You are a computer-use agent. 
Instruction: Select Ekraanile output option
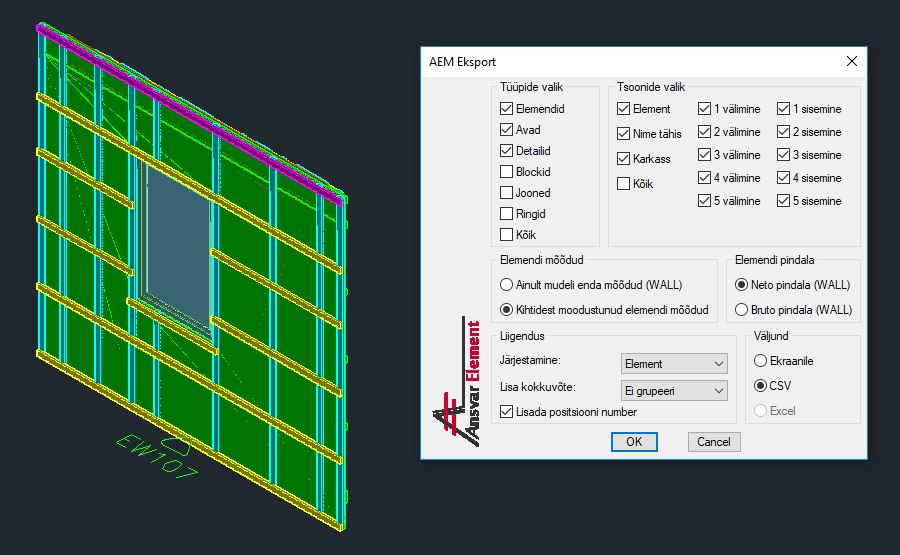(x=761, y=360)
